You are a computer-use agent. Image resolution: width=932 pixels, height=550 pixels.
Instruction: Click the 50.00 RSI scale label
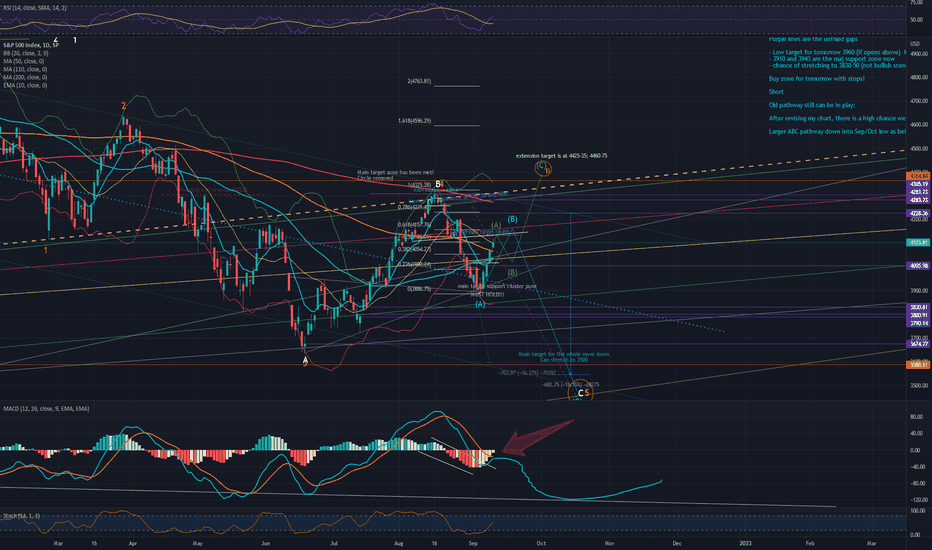916,20
